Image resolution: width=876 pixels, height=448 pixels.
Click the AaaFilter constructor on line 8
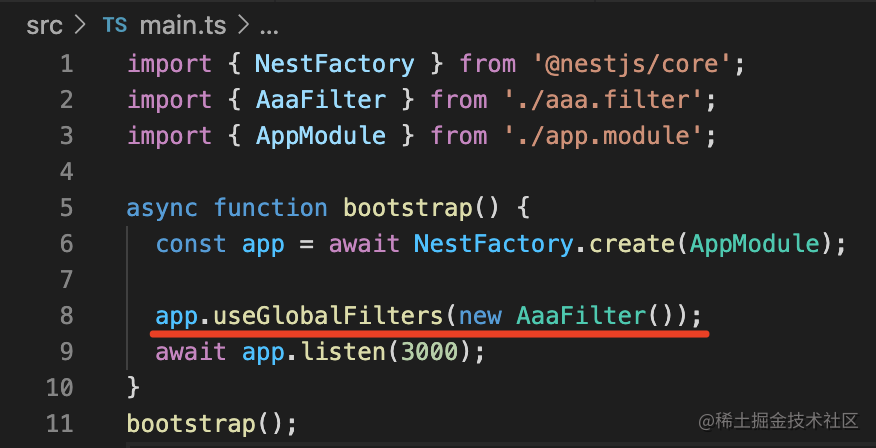point(581,316)
